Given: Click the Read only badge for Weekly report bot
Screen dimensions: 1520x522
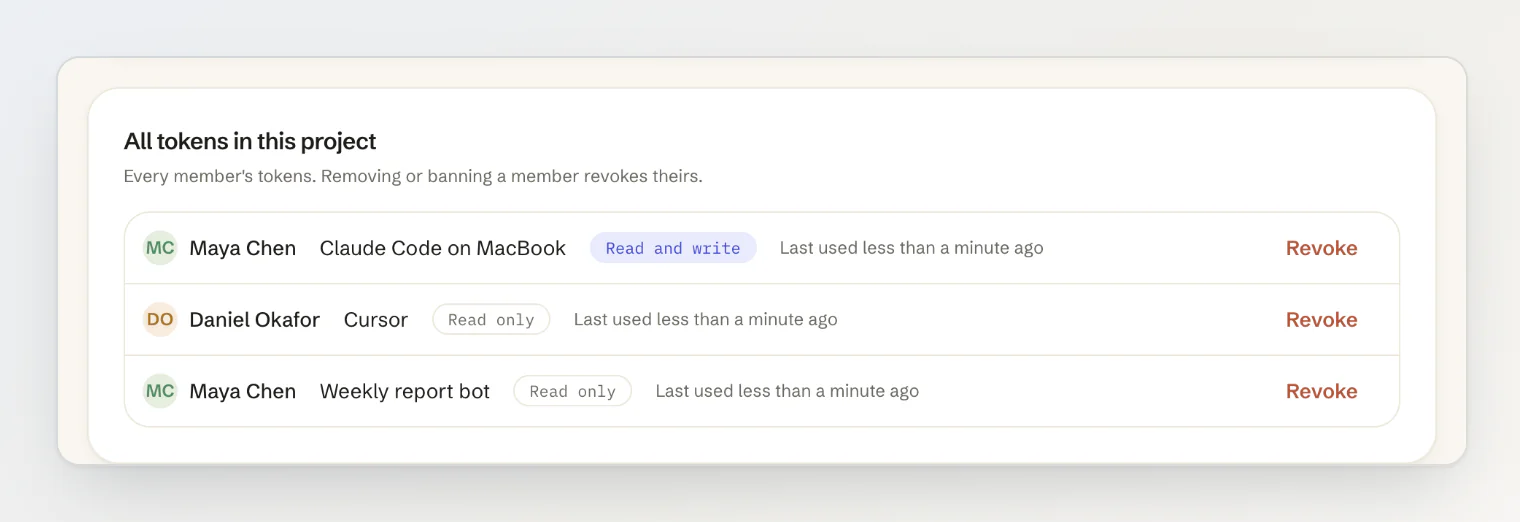Looking at the screenshot, I should [x=572, y=391].
